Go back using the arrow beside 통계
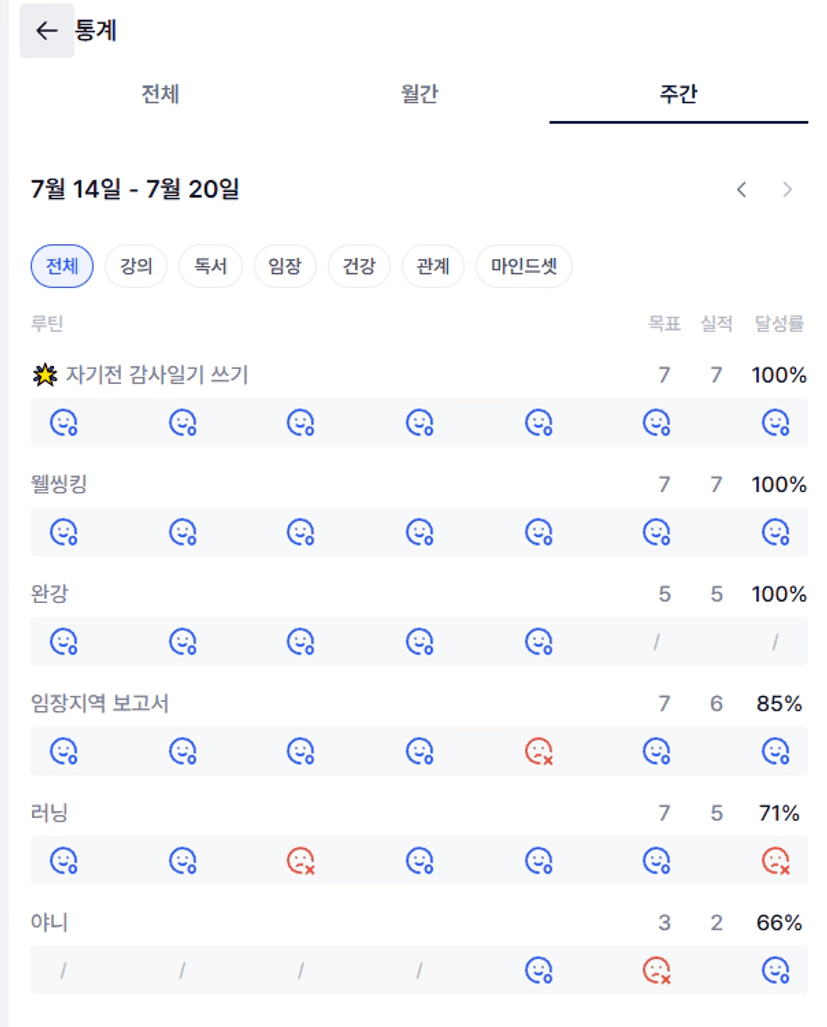The image size is (827, 1027). click(x=46, y=30)
